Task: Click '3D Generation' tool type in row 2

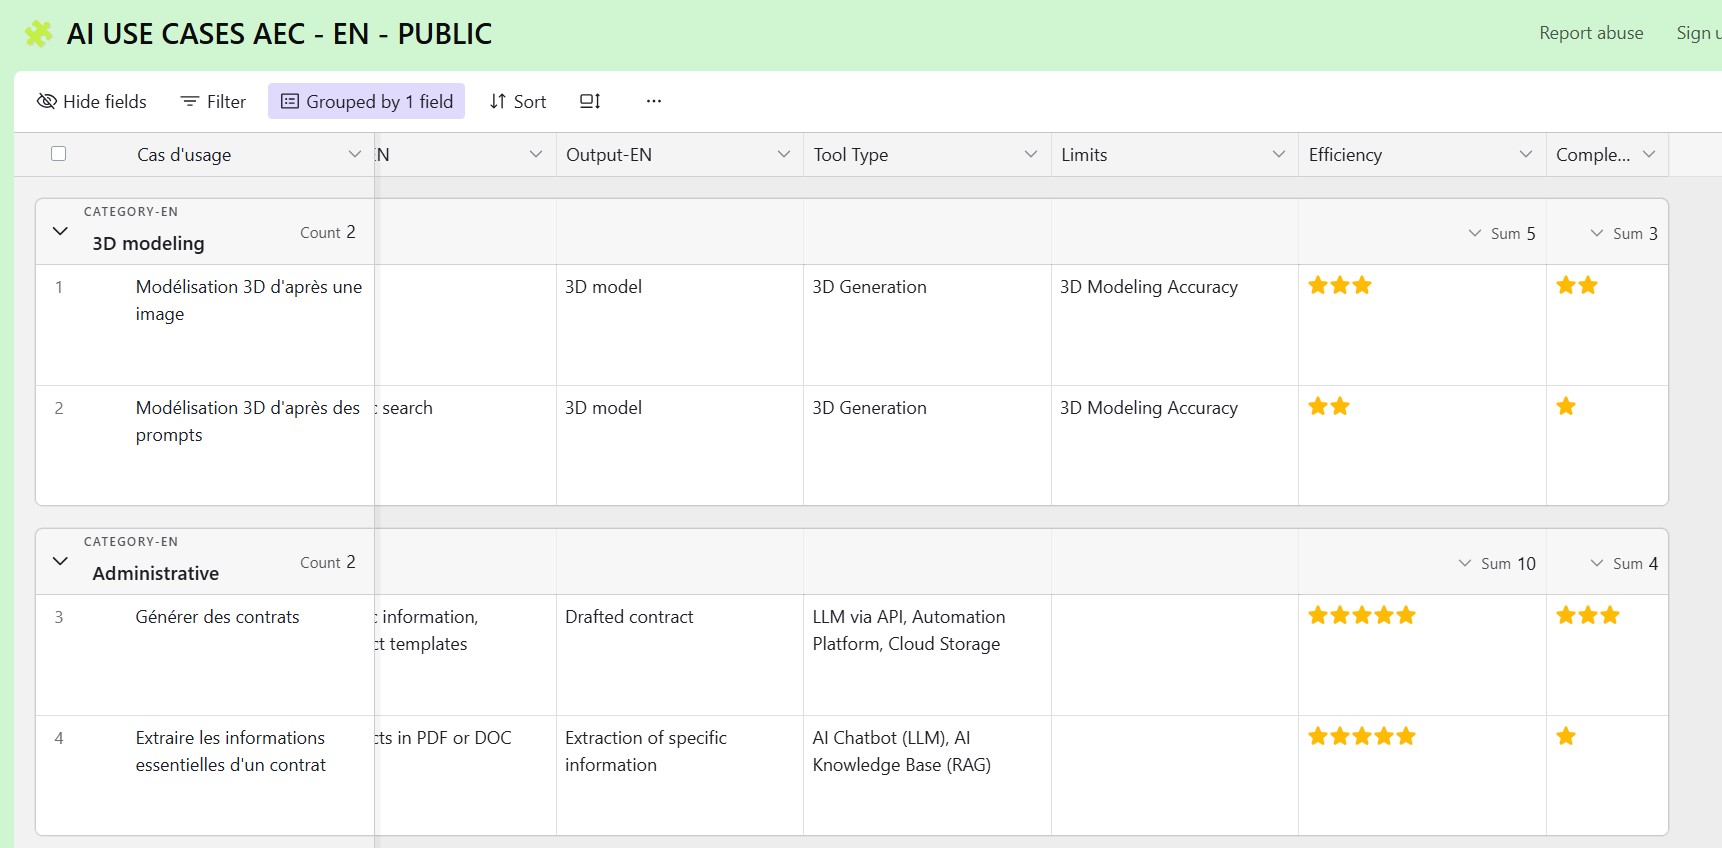Action: [927, 445]
